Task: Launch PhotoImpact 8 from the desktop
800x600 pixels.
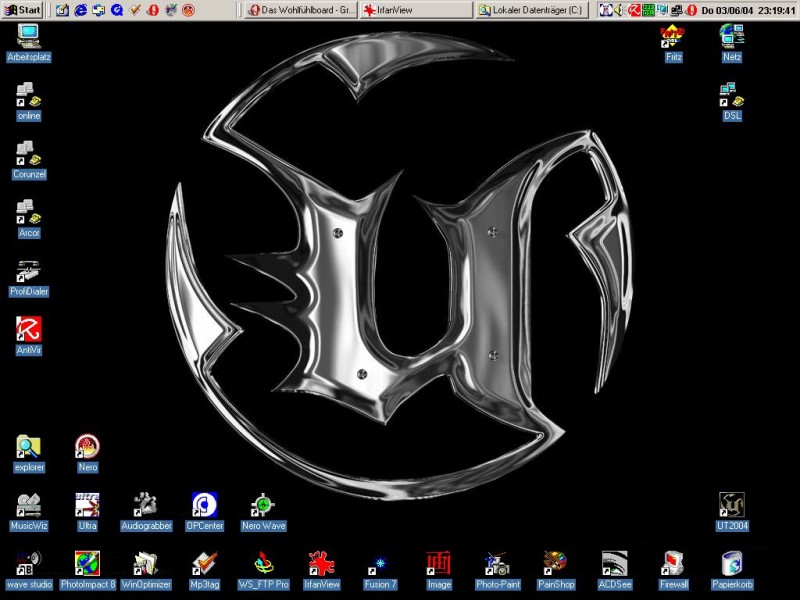Action: point(87,563)
